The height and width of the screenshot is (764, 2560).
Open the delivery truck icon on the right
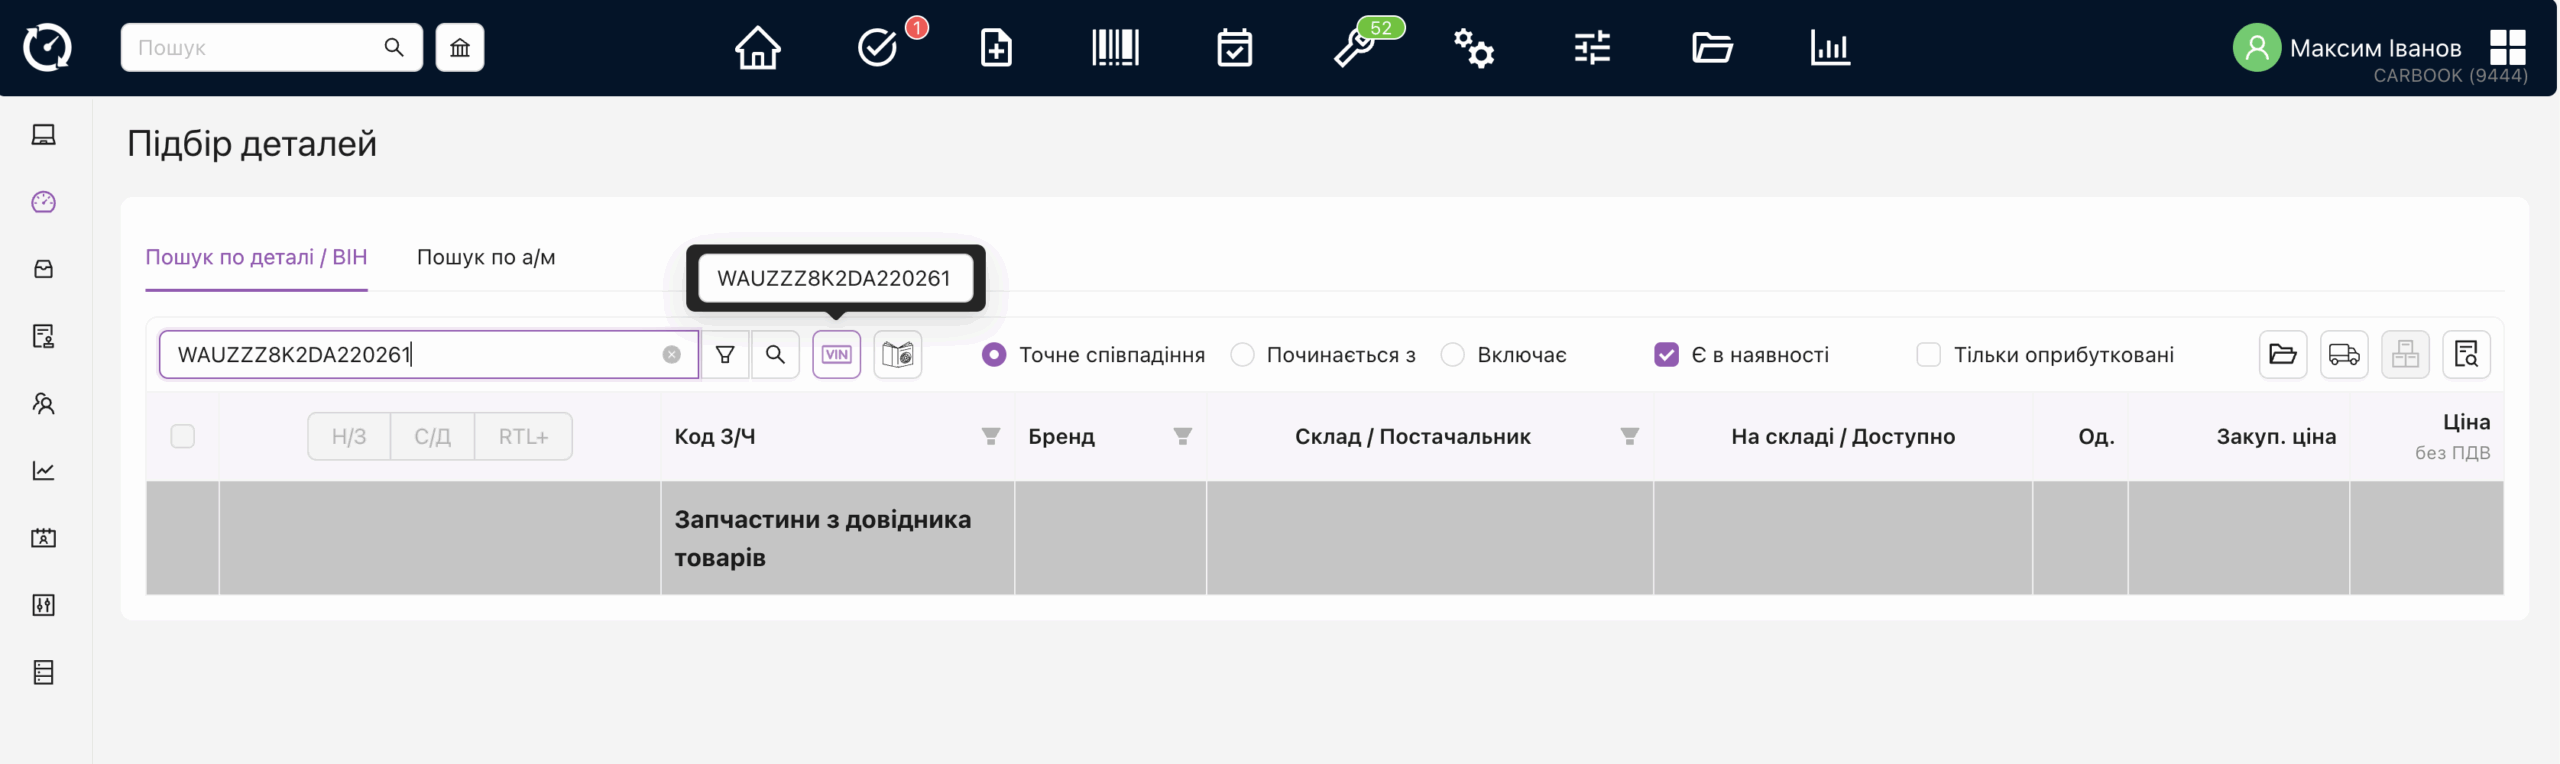pyautogui.click(x=2343, y=355)
